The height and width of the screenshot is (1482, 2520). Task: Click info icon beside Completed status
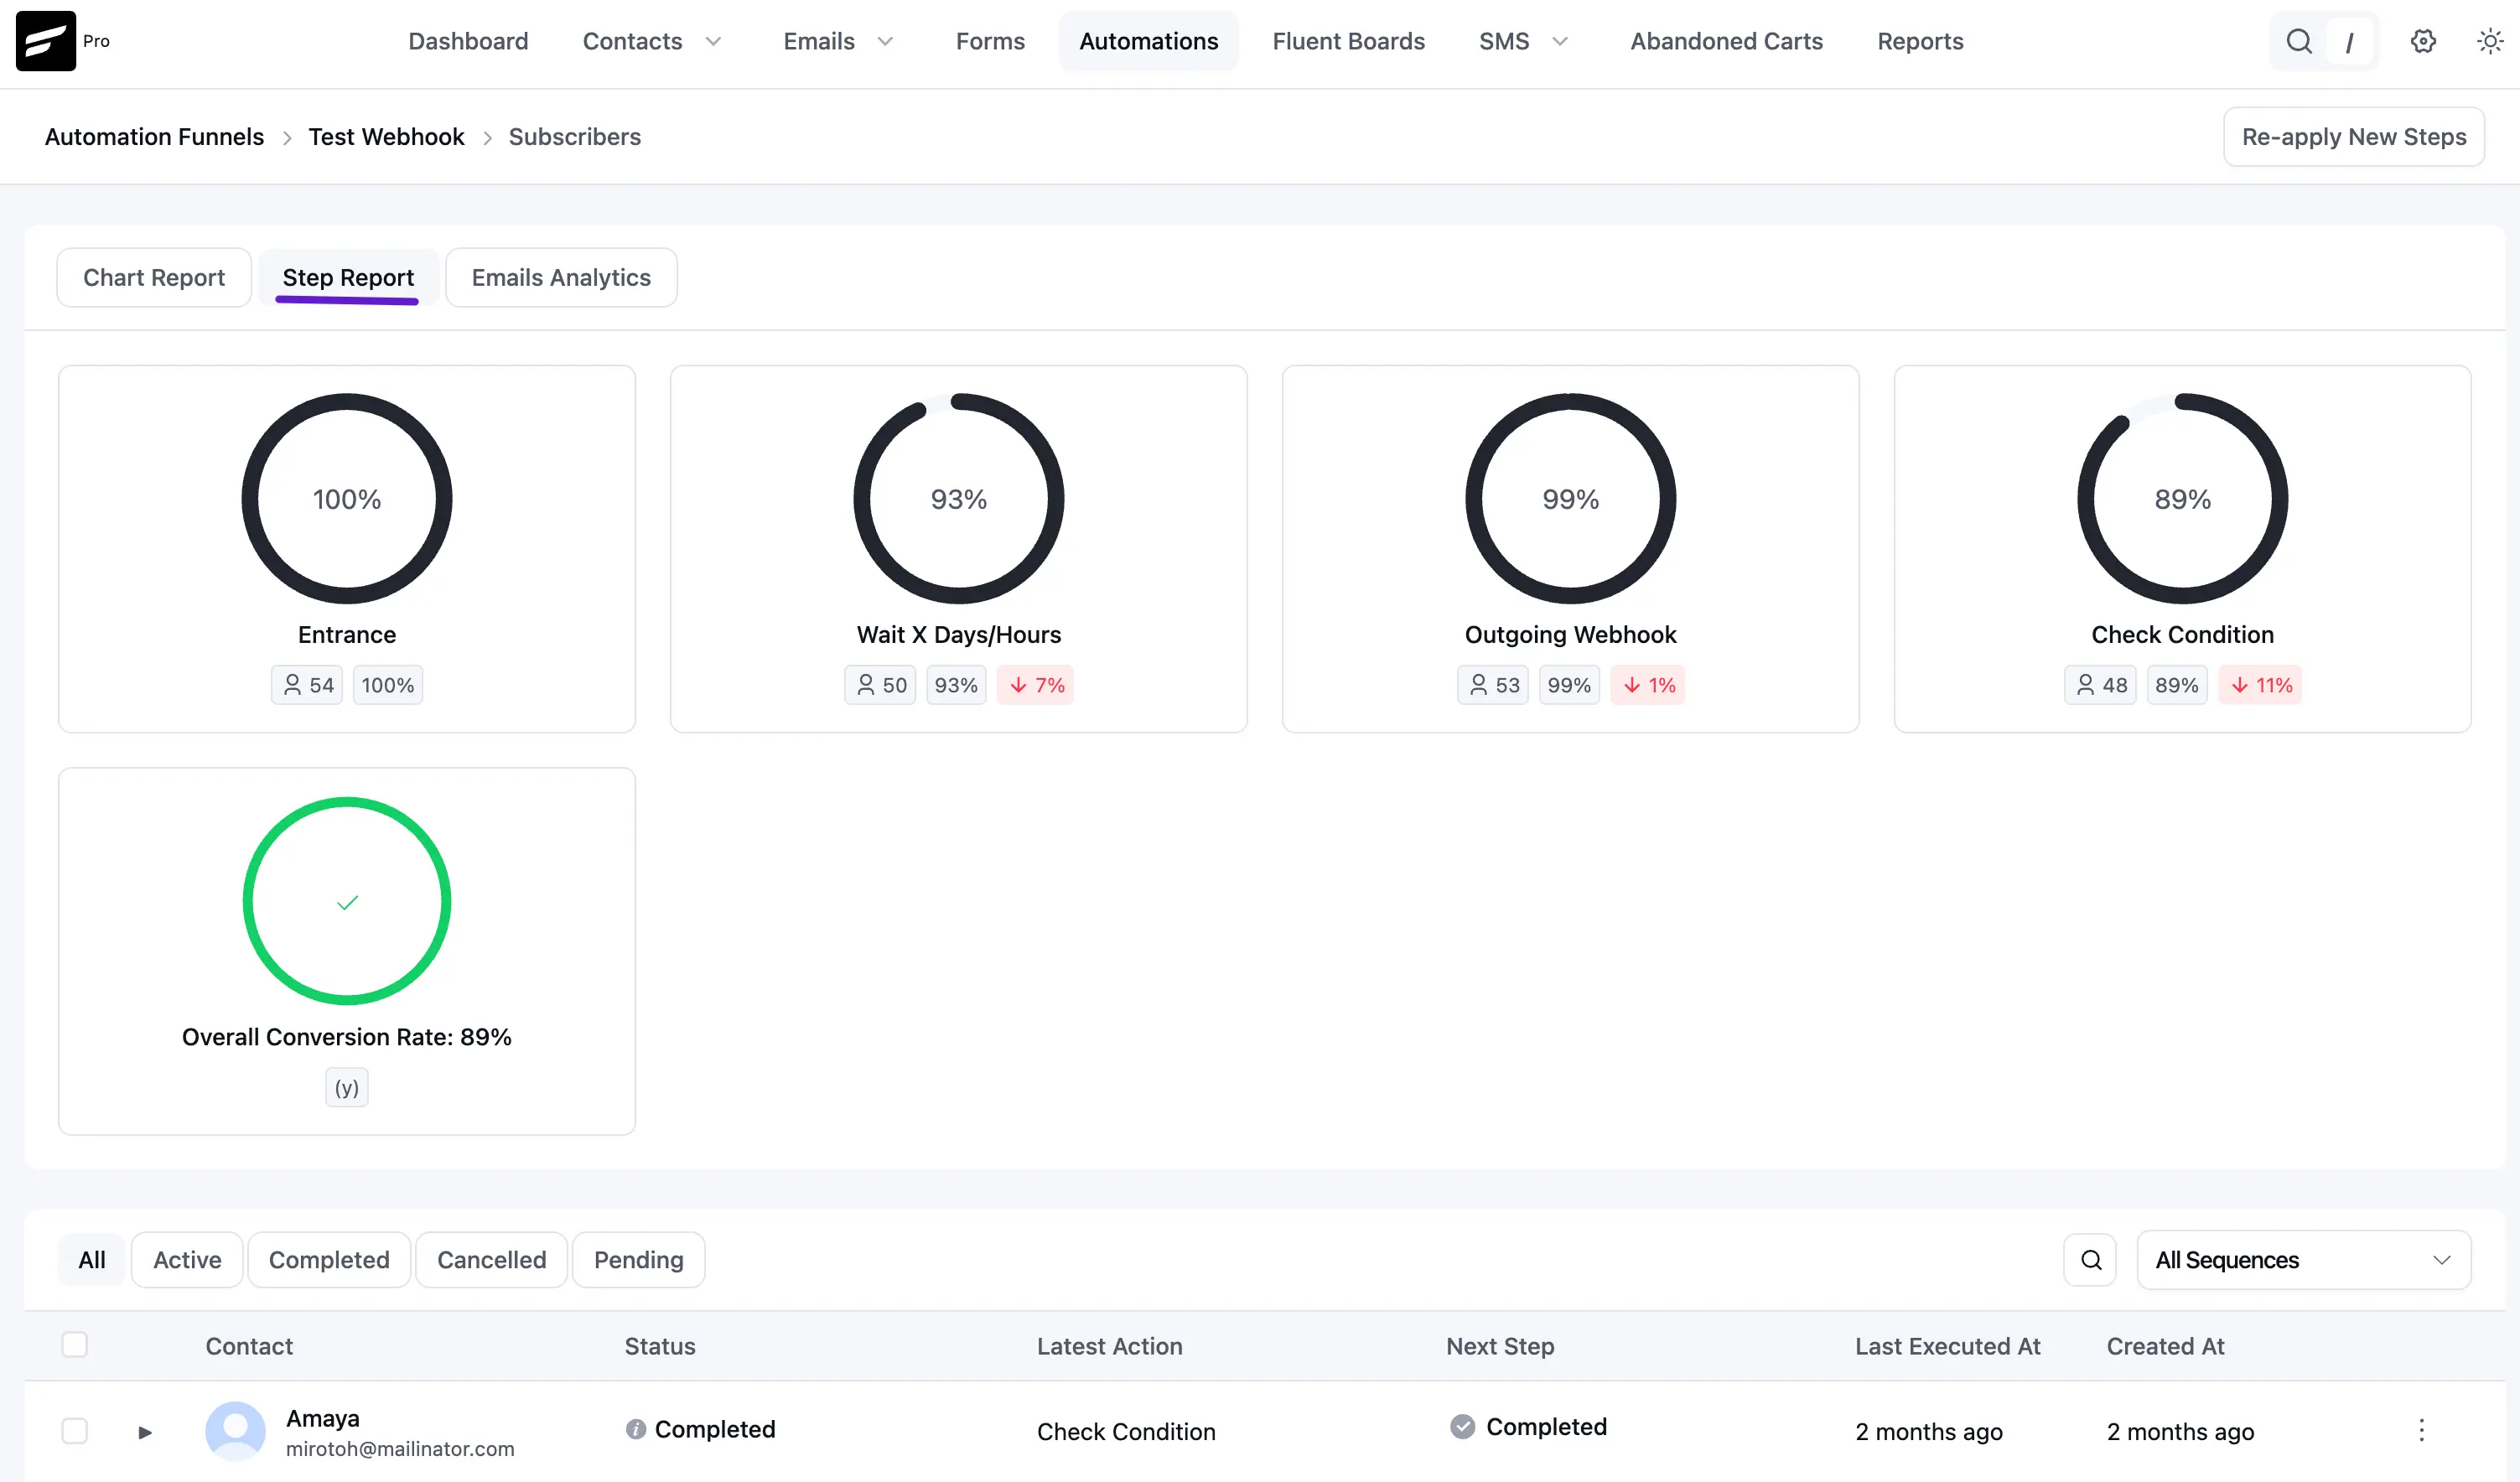pos(635,1429)
